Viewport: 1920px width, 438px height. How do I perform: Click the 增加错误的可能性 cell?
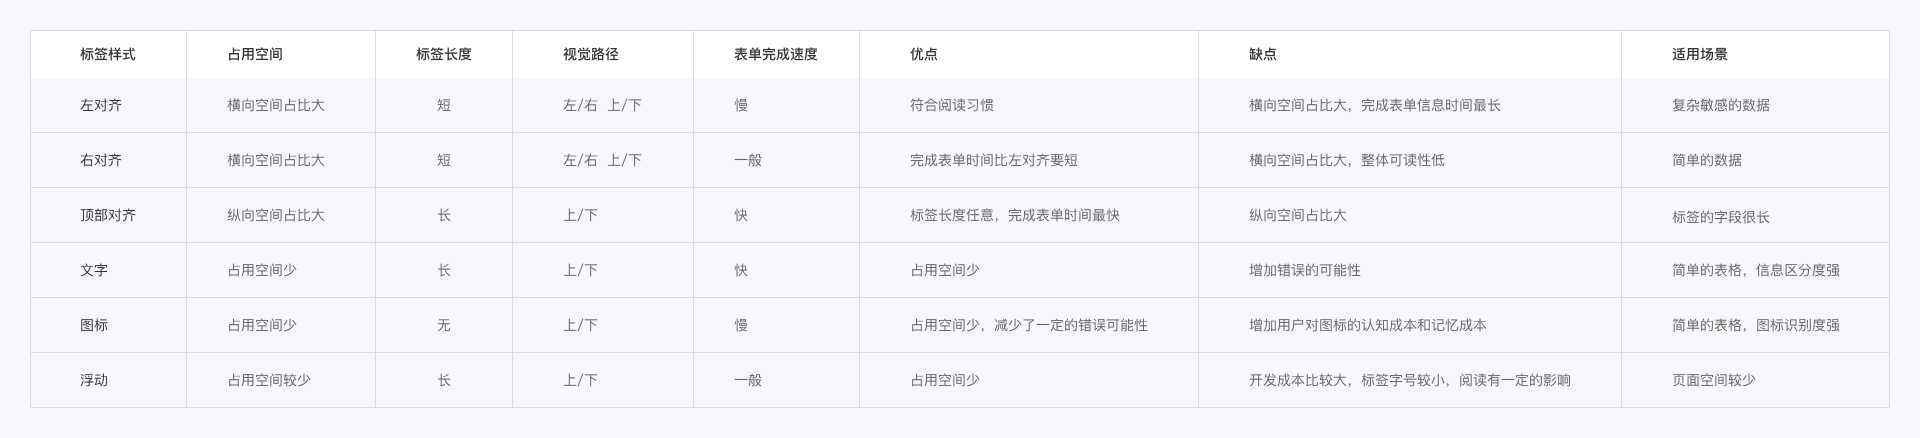1305,270
